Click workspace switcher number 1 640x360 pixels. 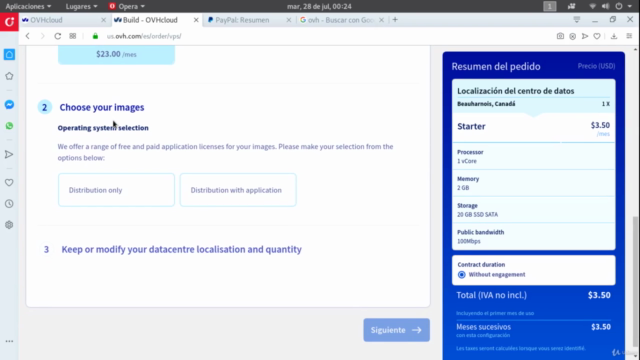tap(549, 6)
